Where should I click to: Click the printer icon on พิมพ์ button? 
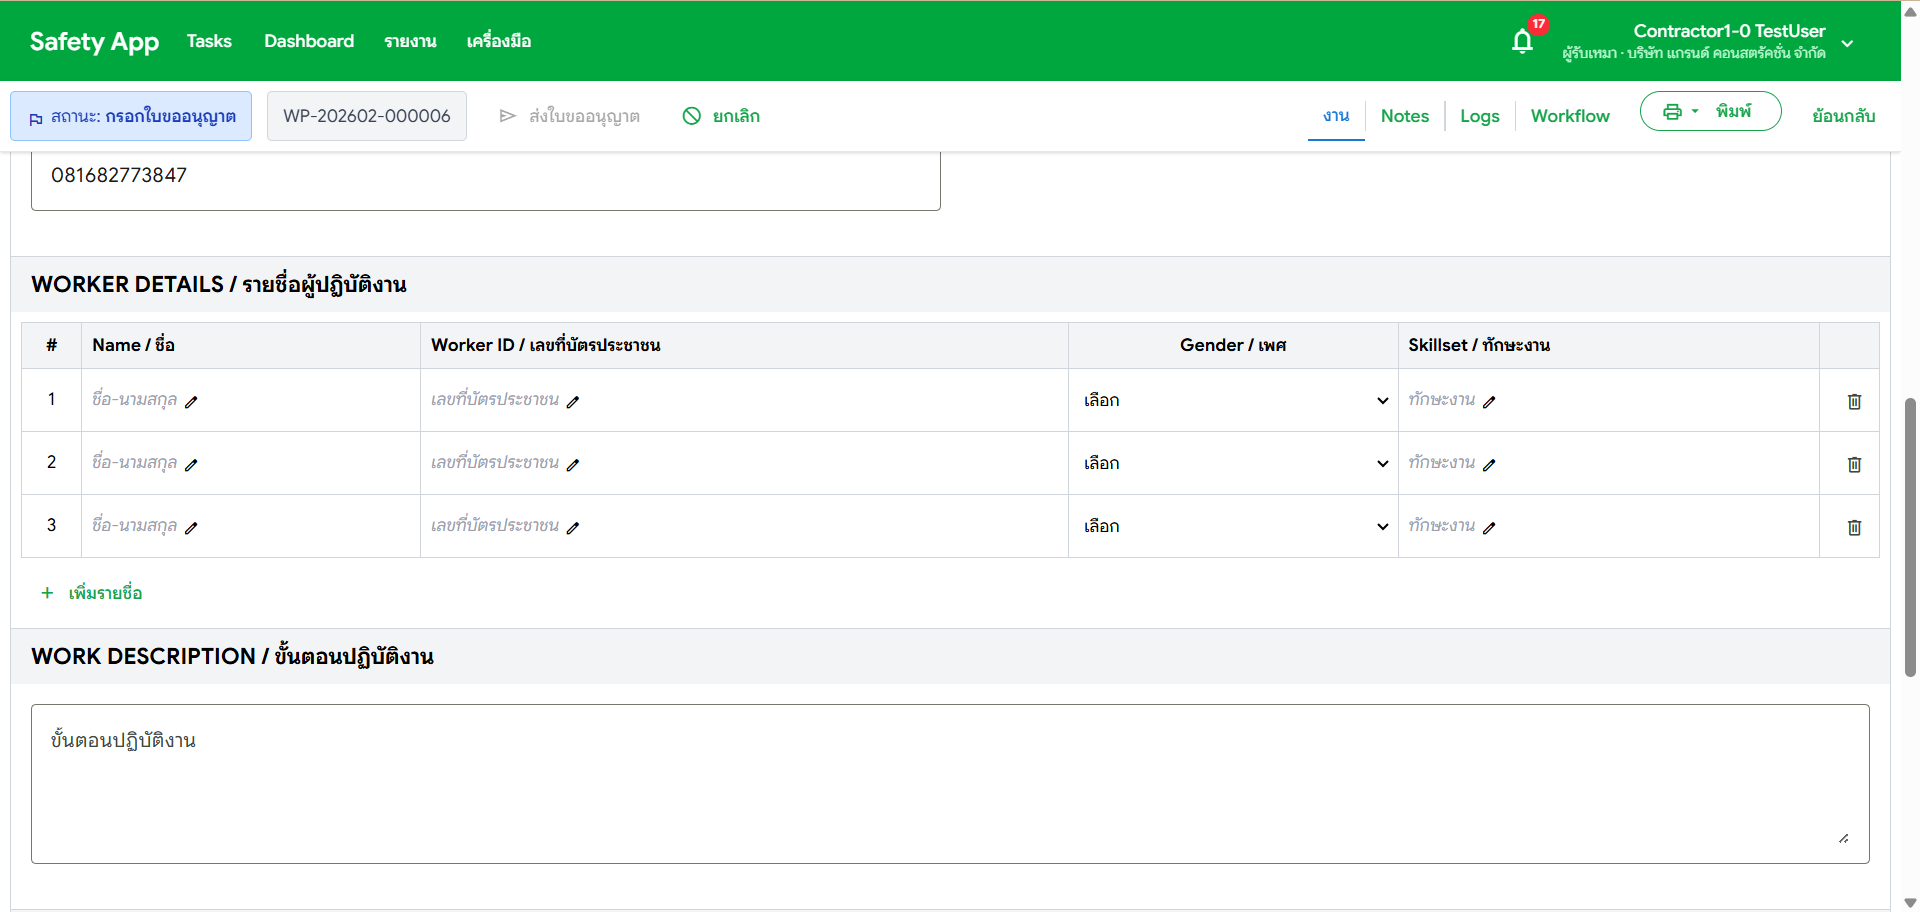coord(1673,111)
